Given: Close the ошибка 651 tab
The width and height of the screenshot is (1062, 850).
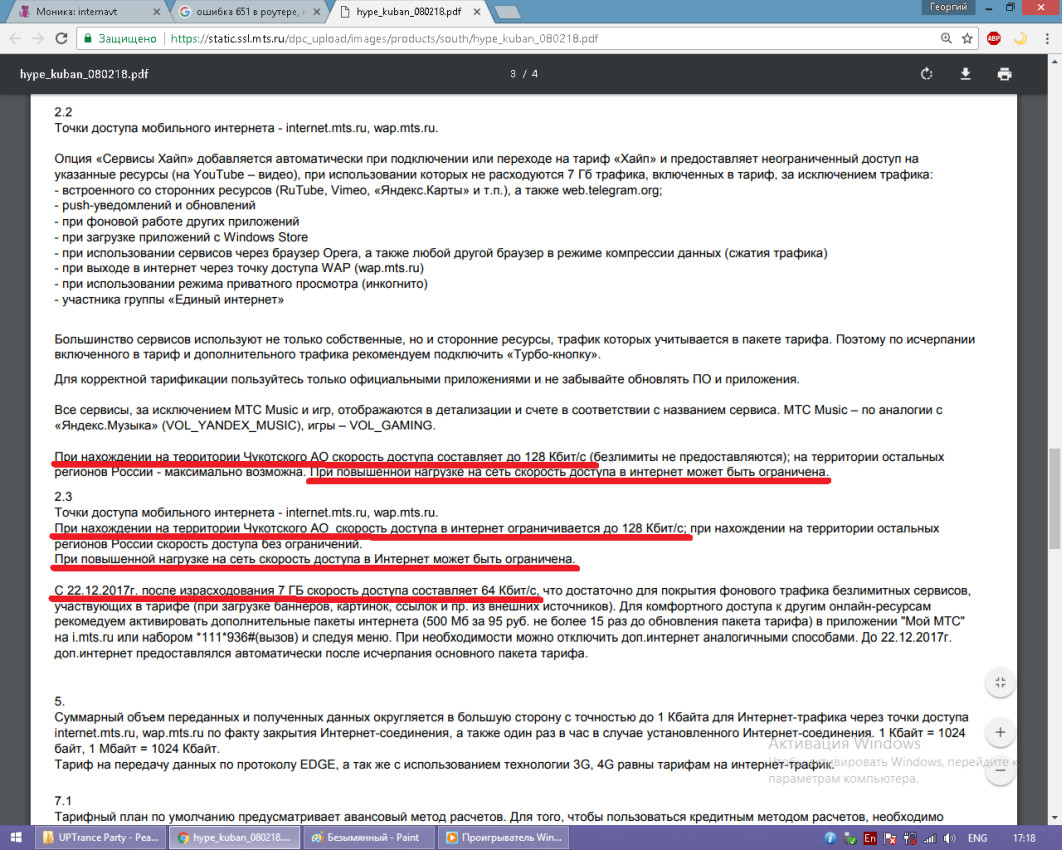Looking at the screenshot, I should point(316,12).
